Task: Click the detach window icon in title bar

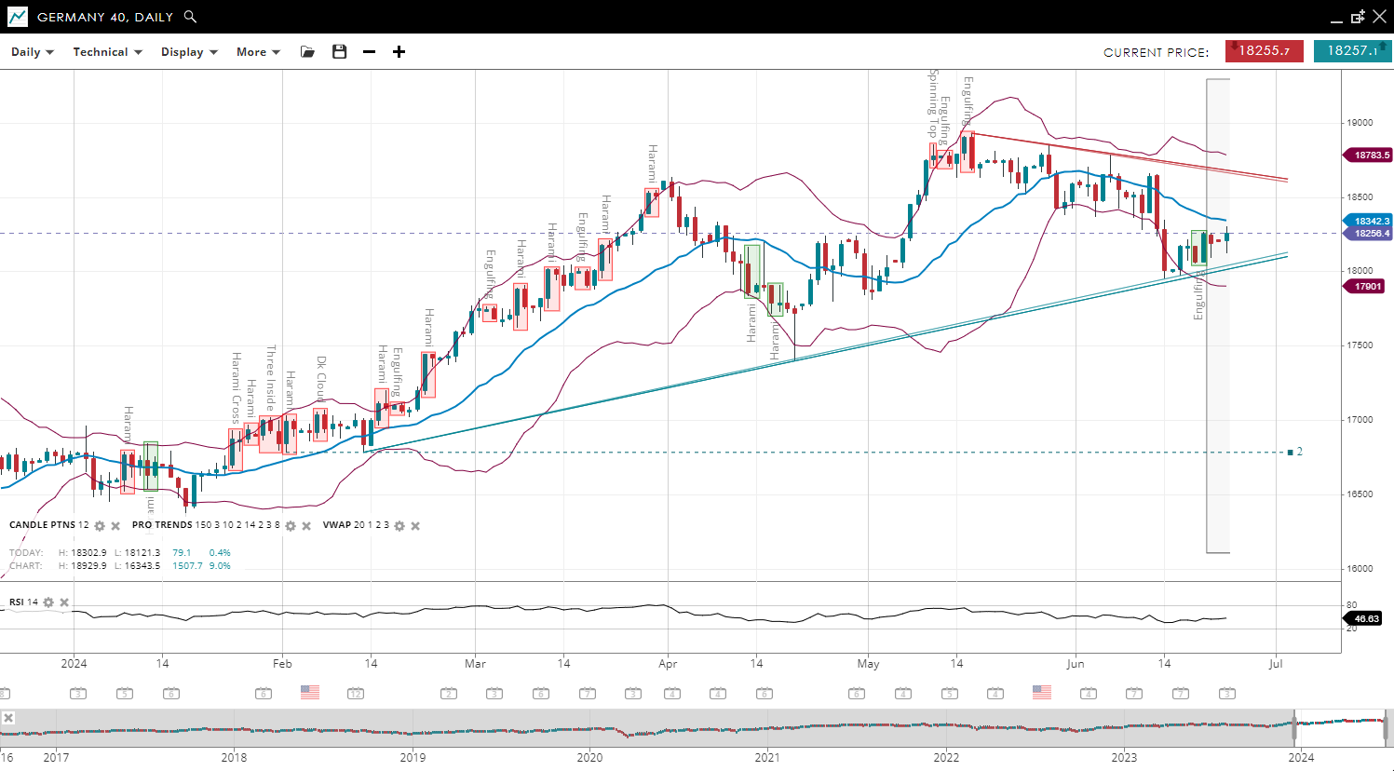Action: pos(1357,17)
